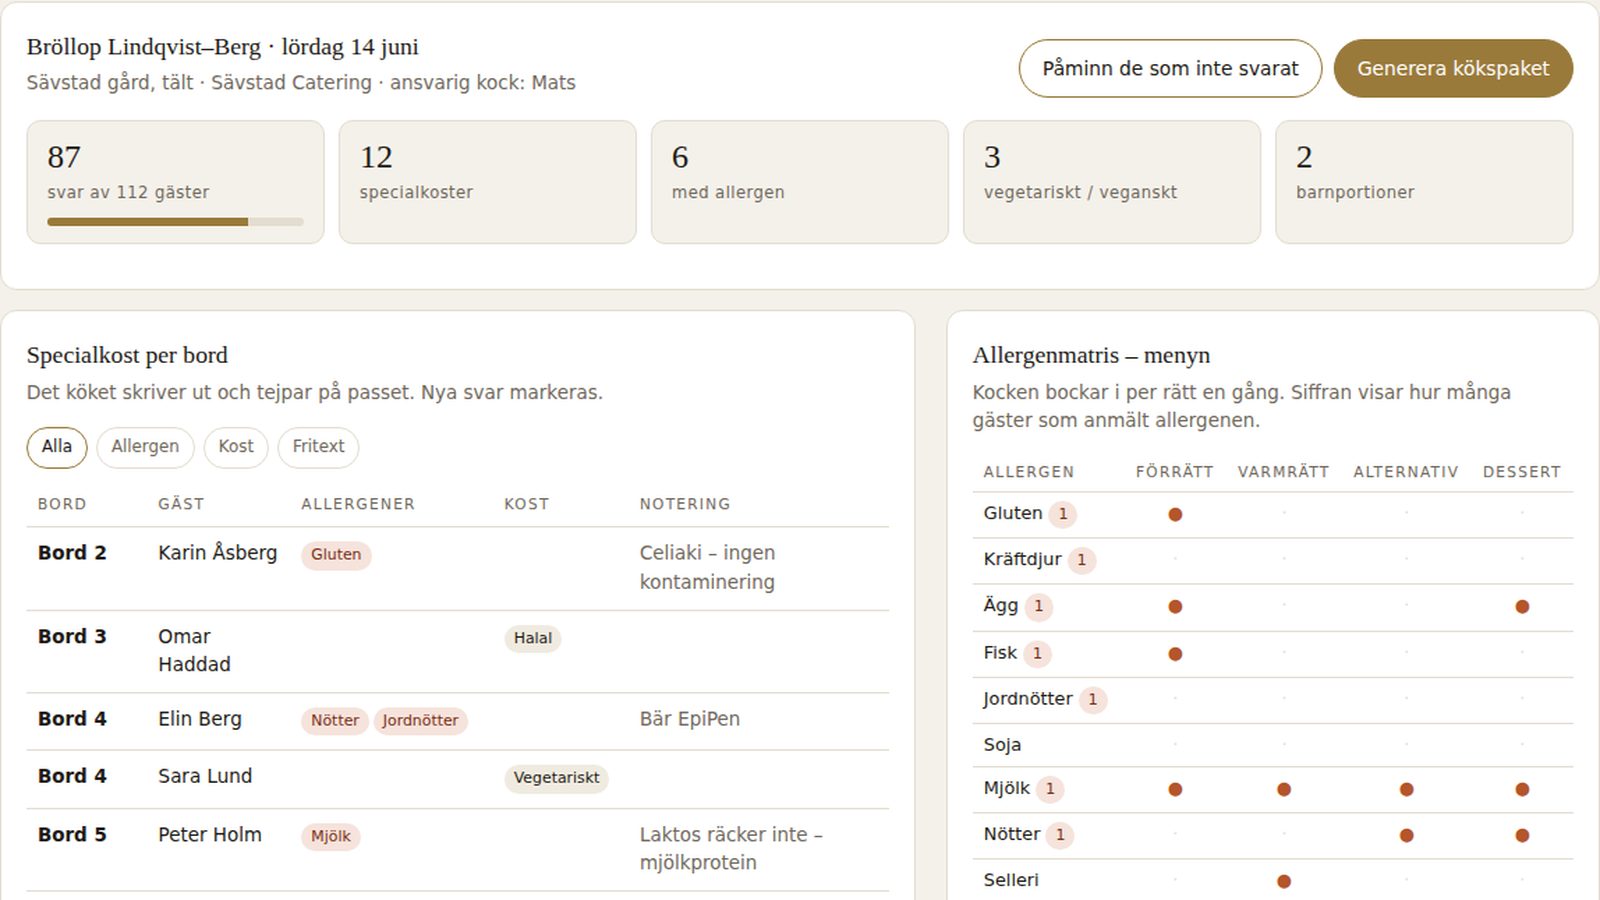Click Mjölk tag on Peter Holm row
The image size is (1600, 900).
[330, 836]
